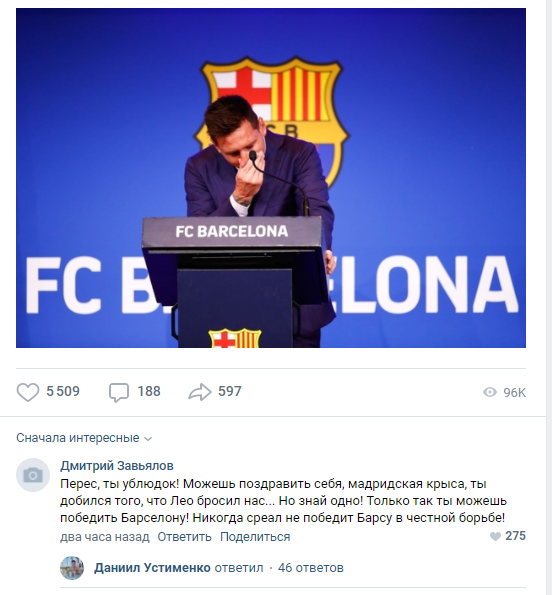
Task: Click the 188 comments count
Action: pyautogui.click(x=149, y=391)
